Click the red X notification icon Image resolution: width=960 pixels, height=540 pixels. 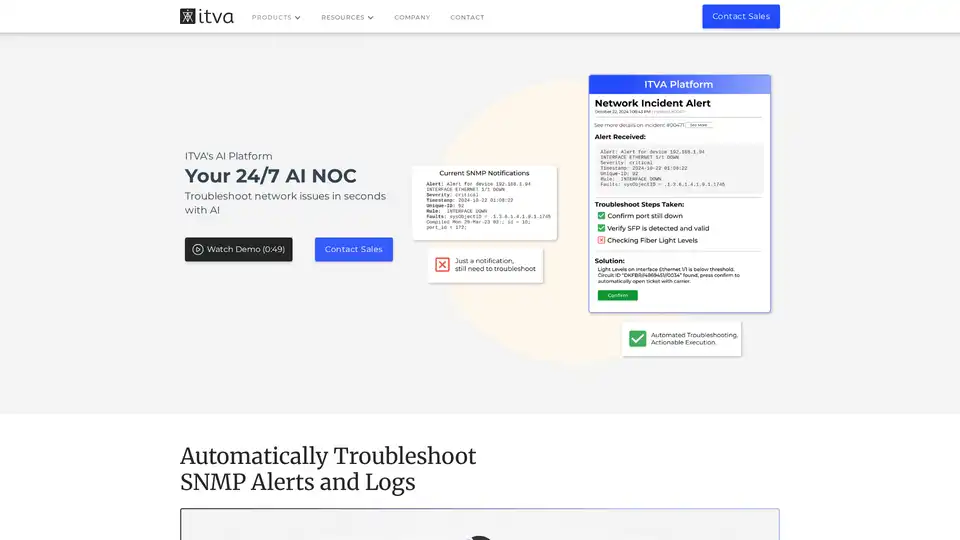[x=442, y=265]
